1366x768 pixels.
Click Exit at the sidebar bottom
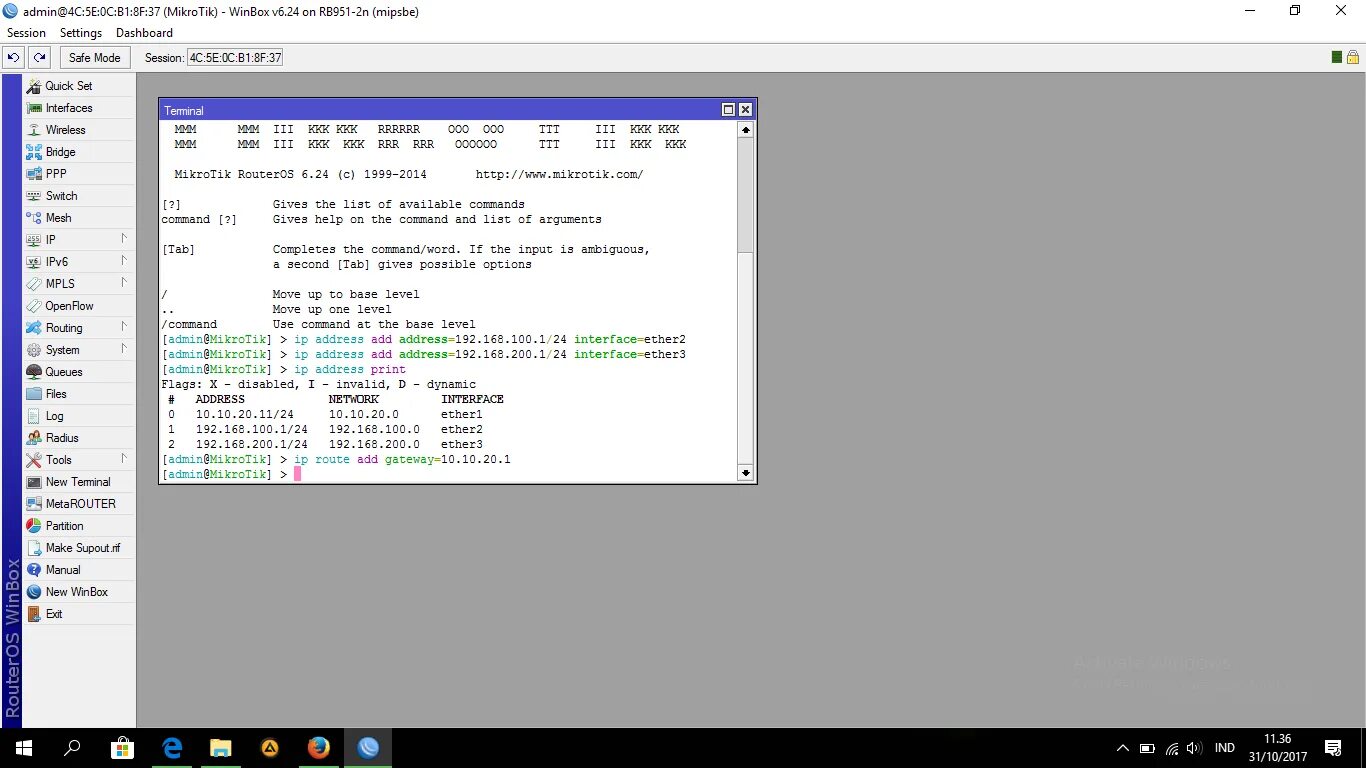click(x=55, y=613)
